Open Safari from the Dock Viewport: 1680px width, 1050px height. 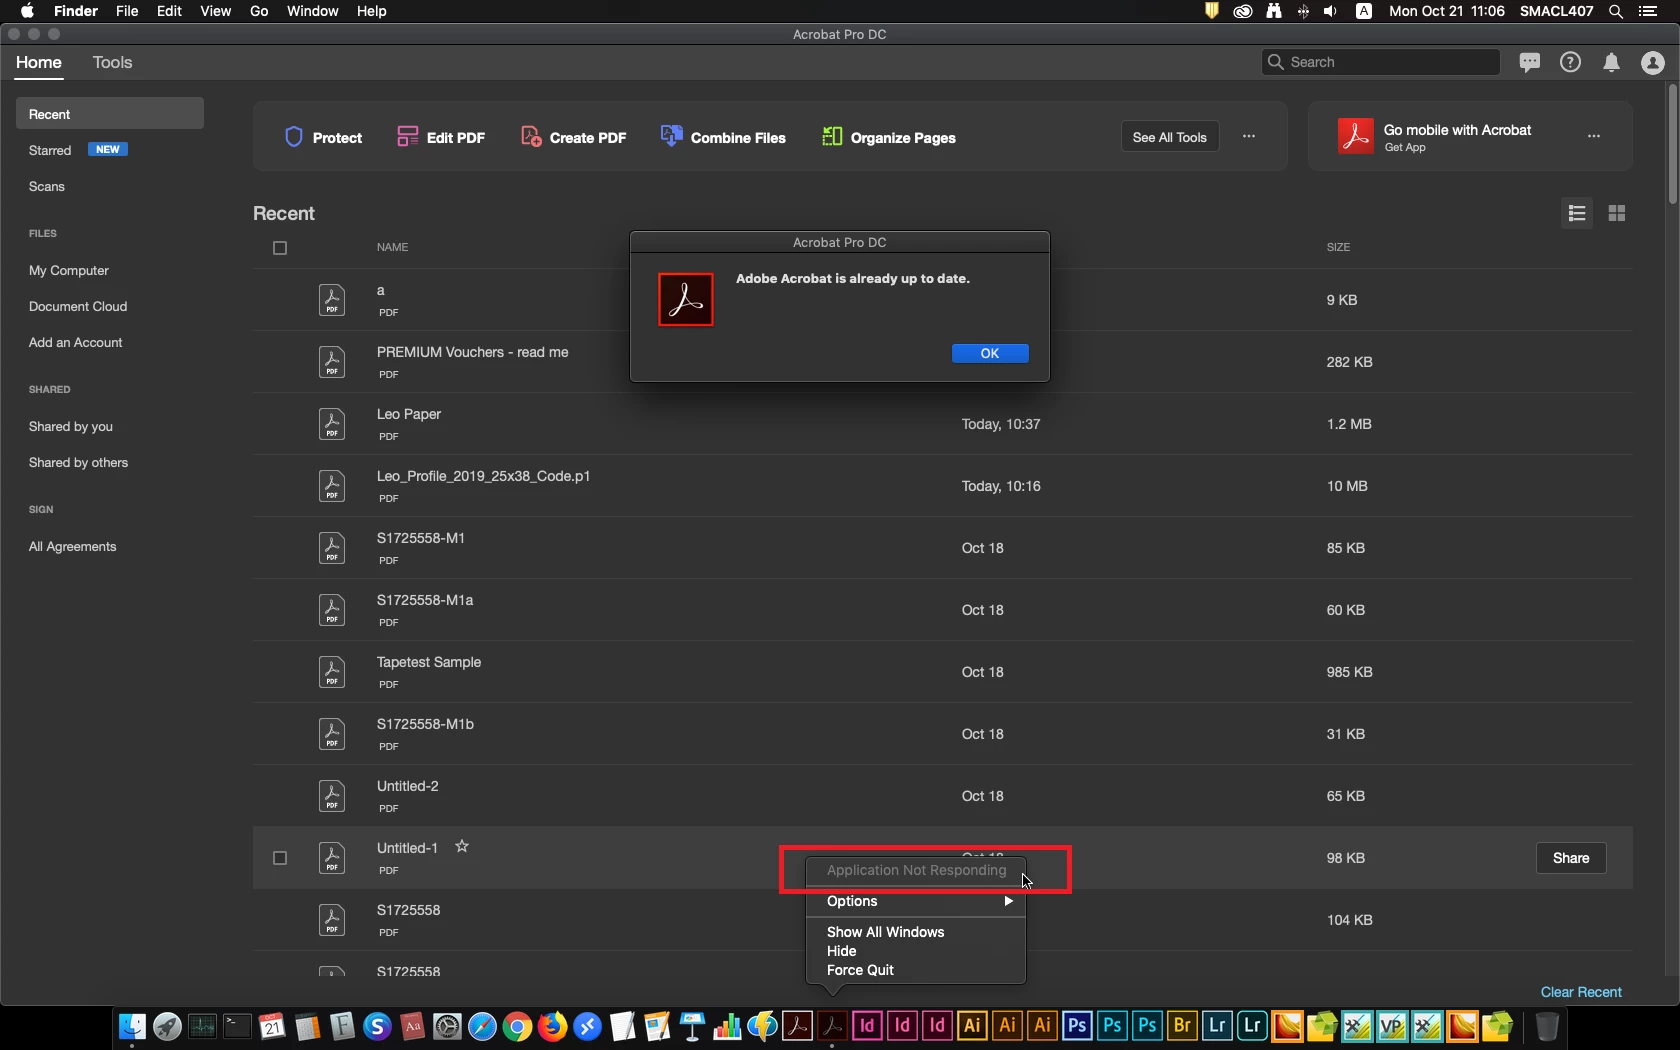pyautogui.click(x=482, y=1026)
